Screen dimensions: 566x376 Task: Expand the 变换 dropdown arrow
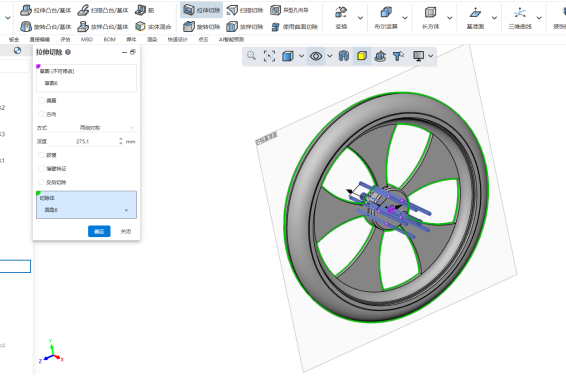coord(360,18)
